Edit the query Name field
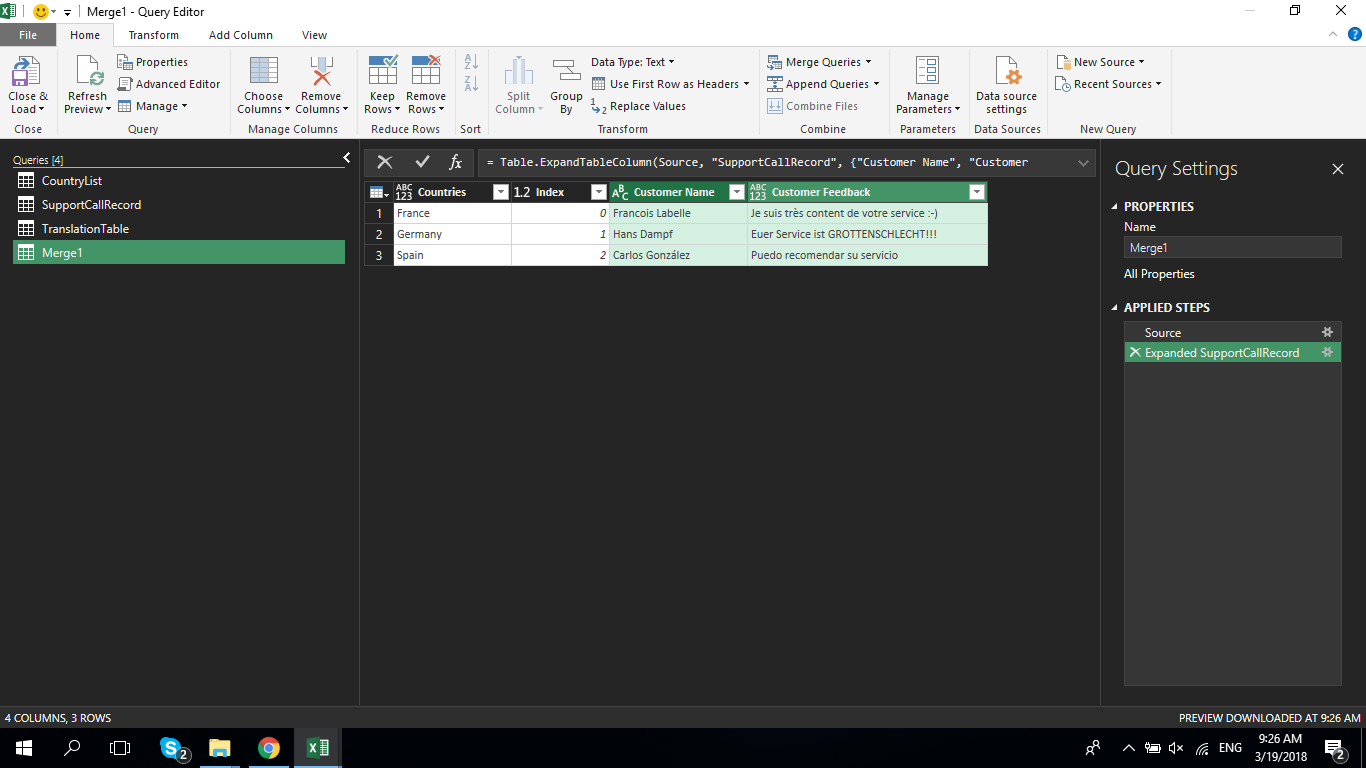The image size is (1366, 768). (1232, 247)
